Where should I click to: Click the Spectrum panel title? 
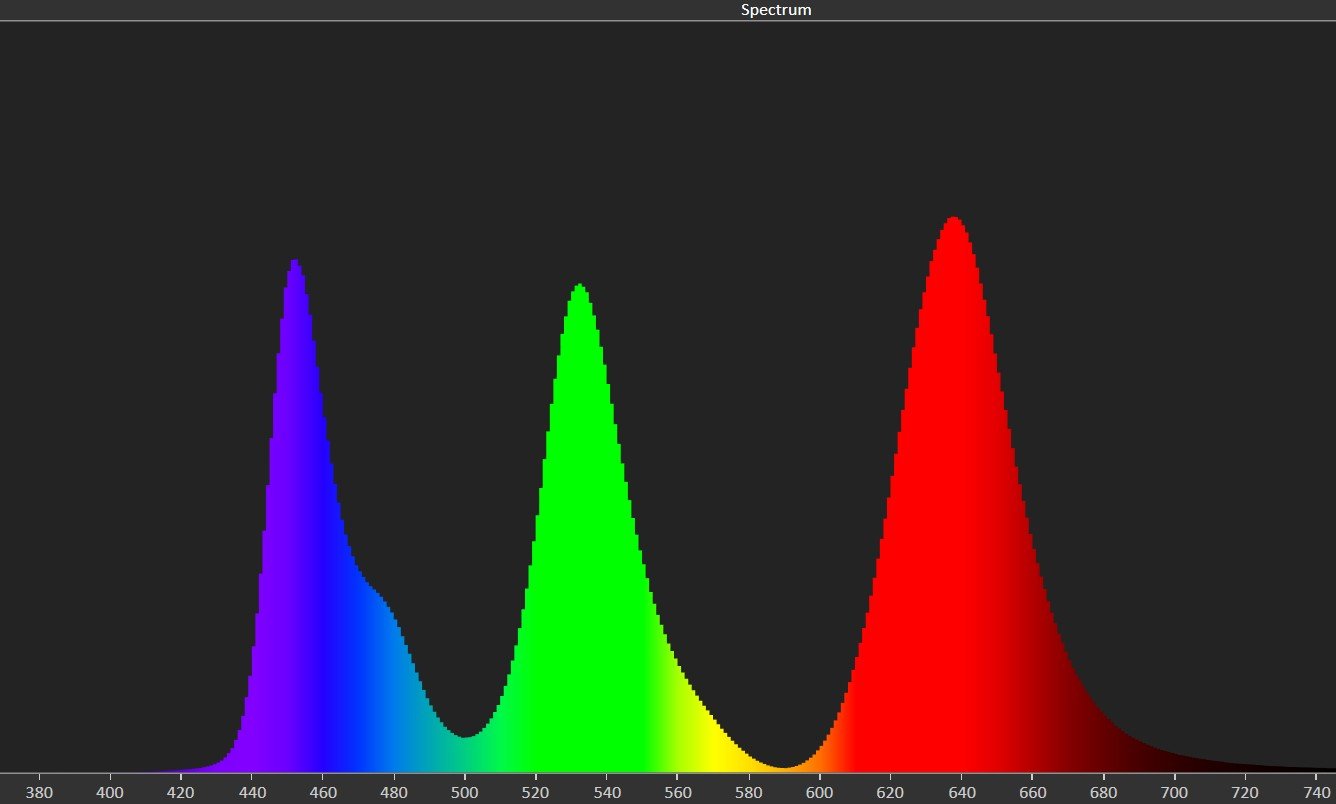[775, 10]
